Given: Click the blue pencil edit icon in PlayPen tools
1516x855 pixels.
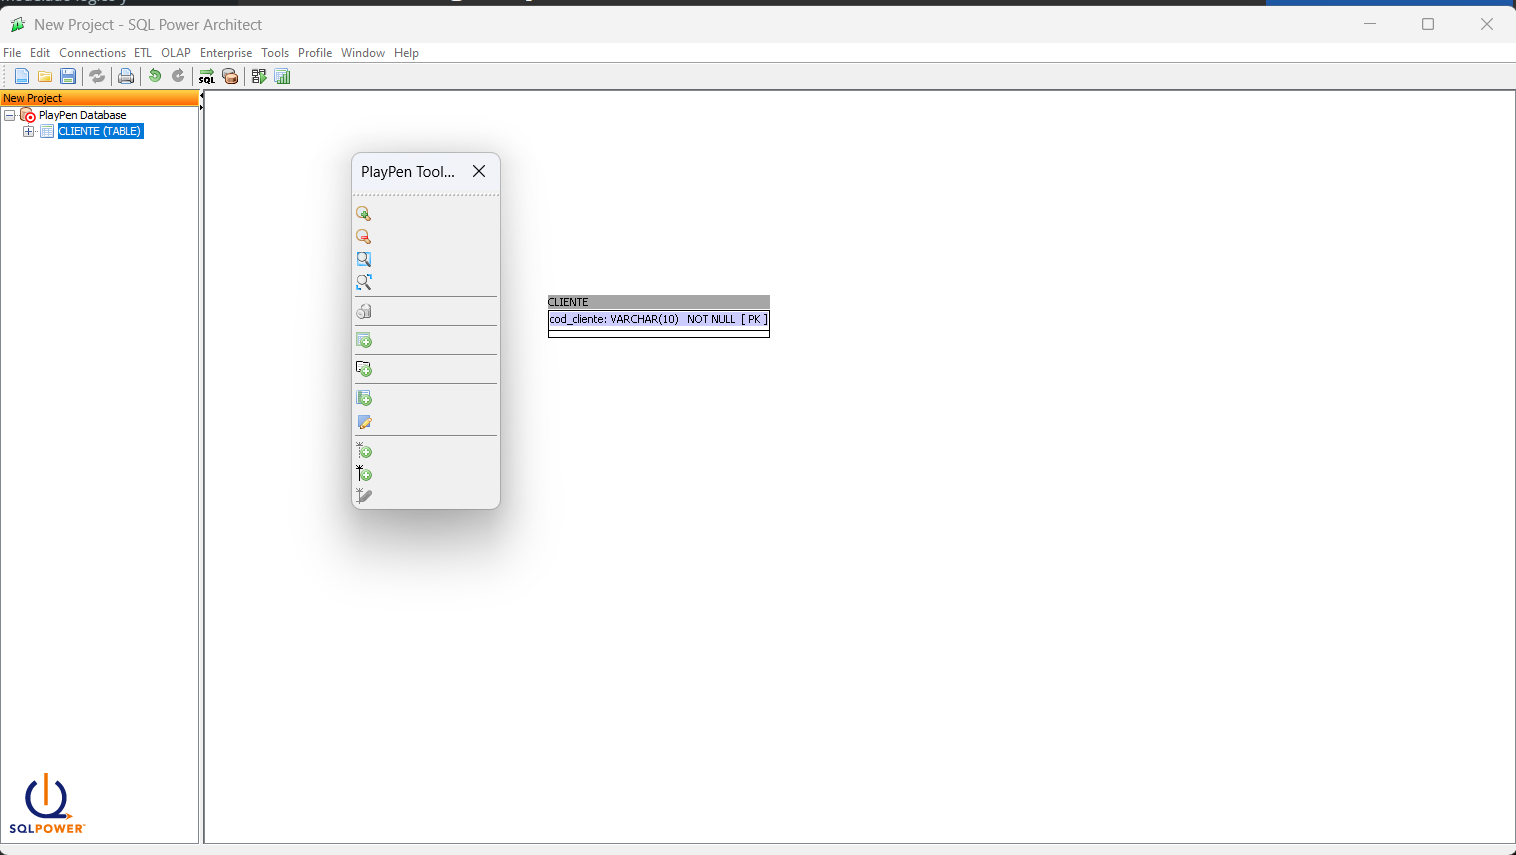Looking at the screenshot, I should [364, 422].
